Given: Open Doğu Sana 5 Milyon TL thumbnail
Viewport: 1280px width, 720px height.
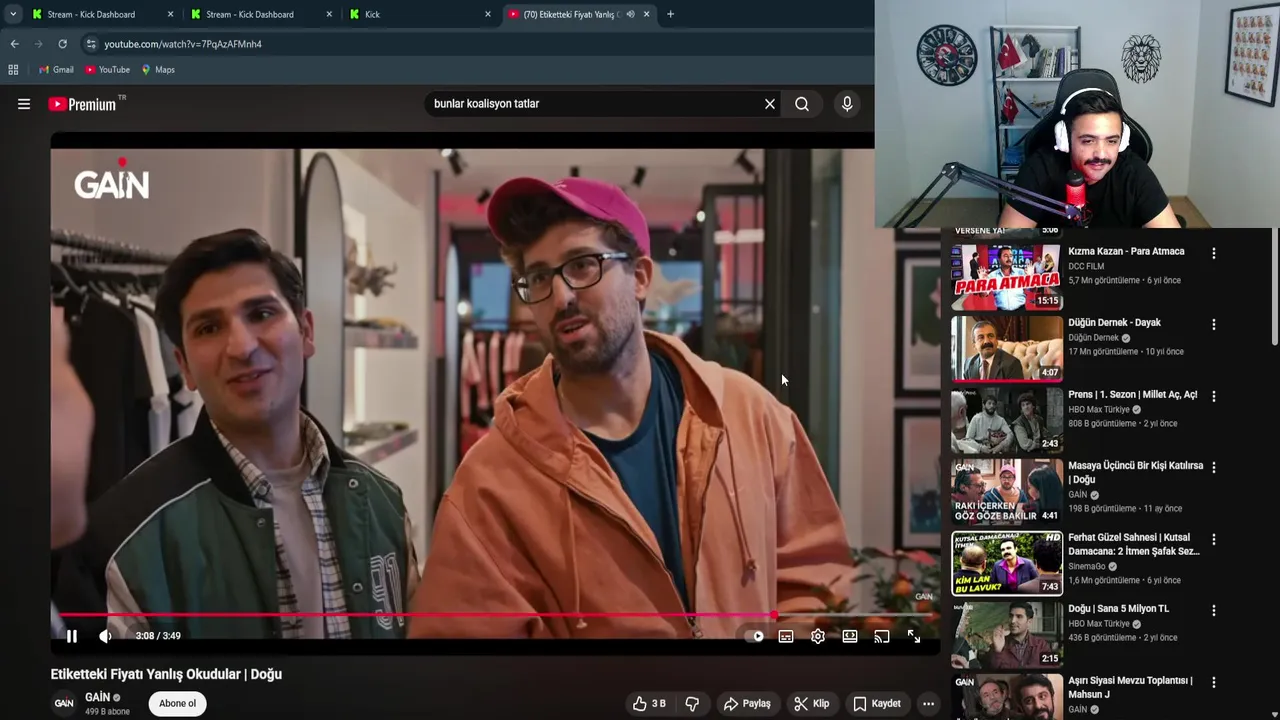Looking at the screenshot, I should [1007, 634].
